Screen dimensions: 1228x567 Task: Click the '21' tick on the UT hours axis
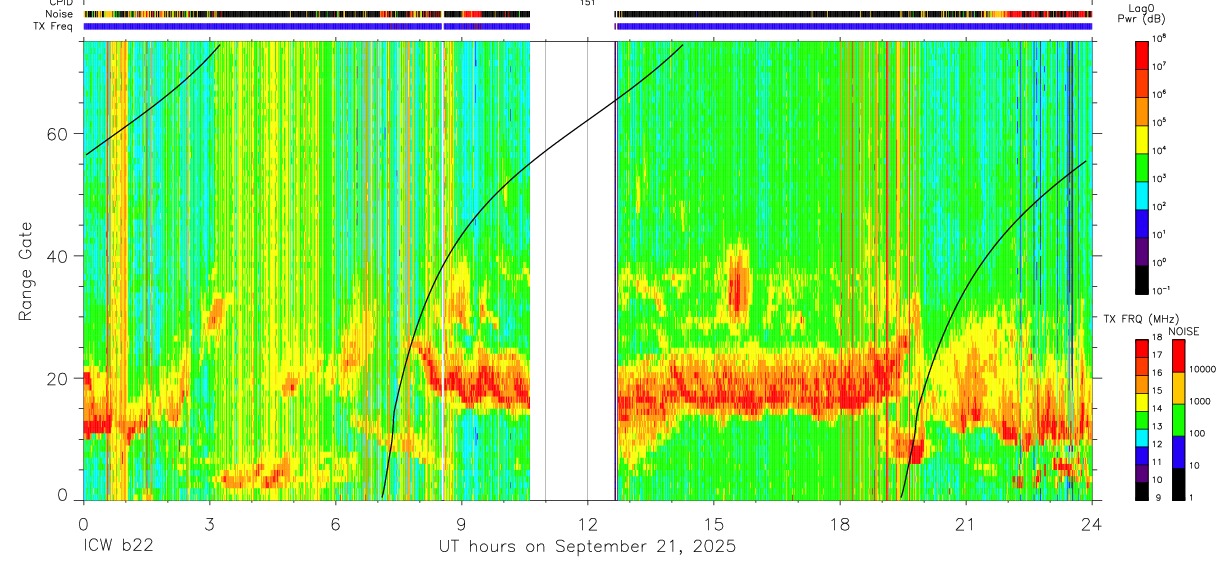click(966, 523)
